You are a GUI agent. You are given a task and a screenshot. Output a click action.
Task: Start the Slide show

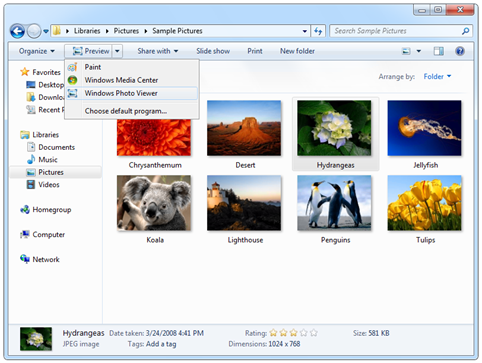coord(213,51)
